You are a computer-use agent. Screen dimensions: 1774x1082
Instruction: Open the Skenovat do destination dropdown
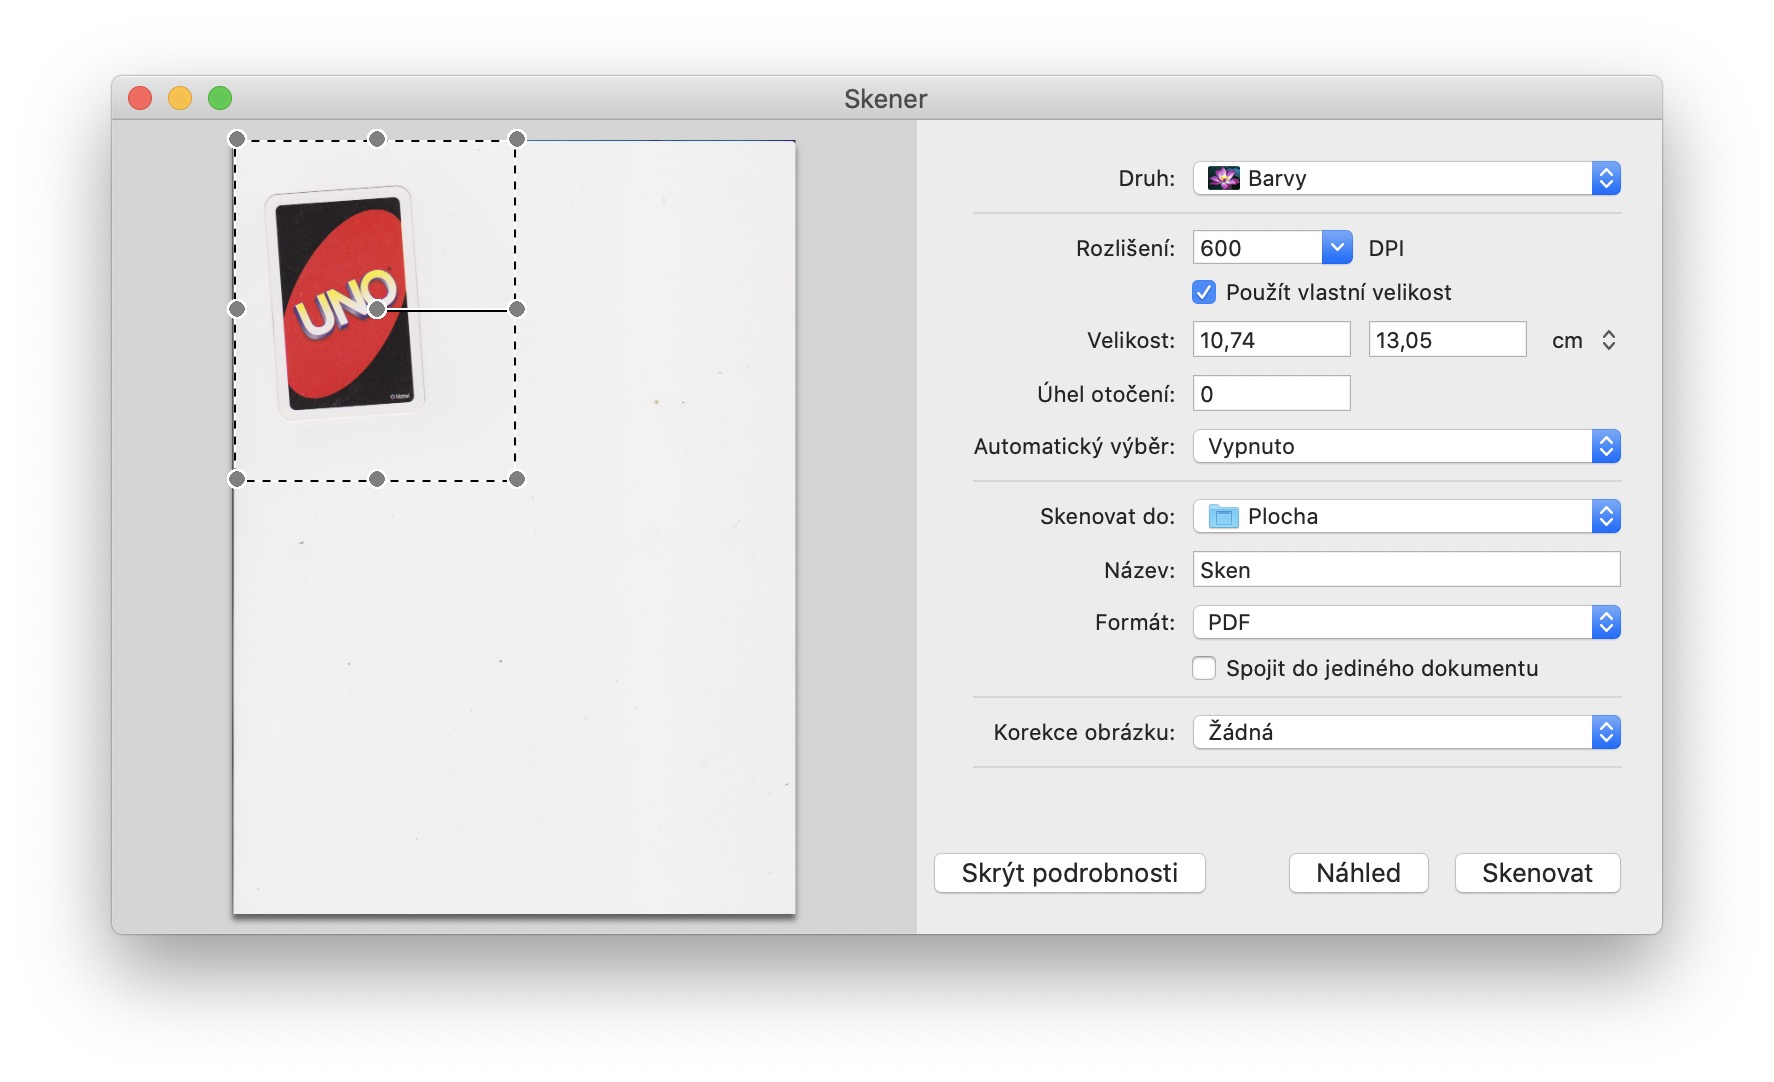coord(1406,516)
